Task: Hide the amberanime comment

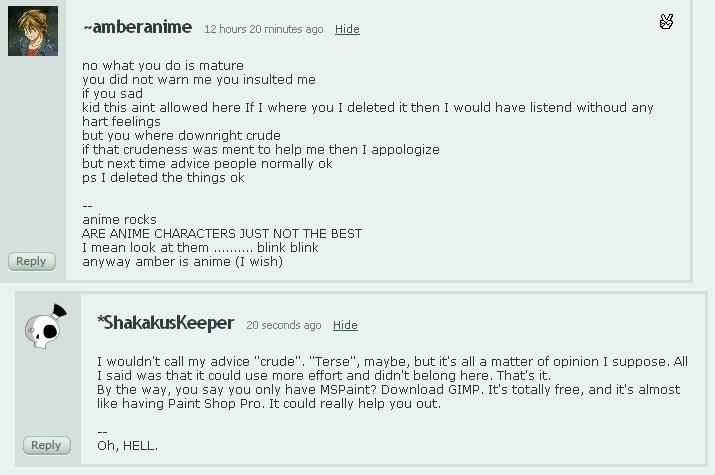Action: tap(347, 30)
